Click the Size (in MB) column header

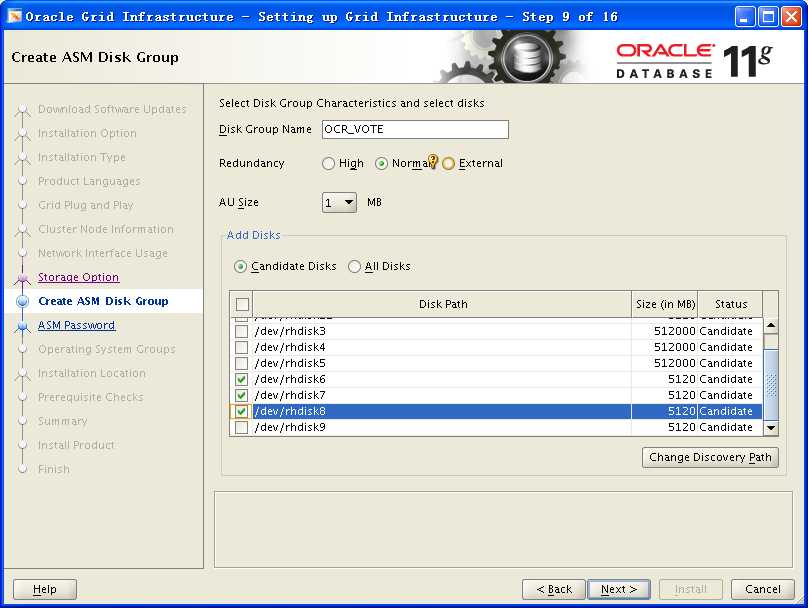click(x=665, y=304)
